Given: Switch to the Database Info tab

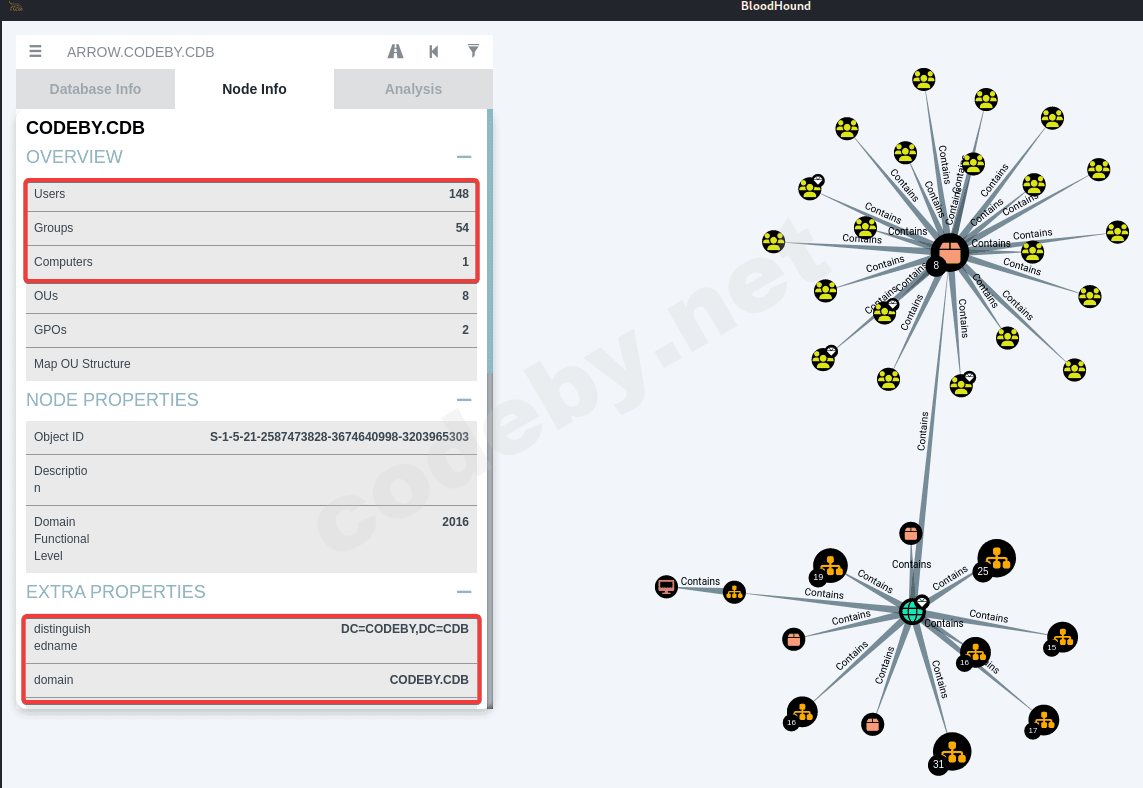Looking at the screenshot, I should (95, 89).
